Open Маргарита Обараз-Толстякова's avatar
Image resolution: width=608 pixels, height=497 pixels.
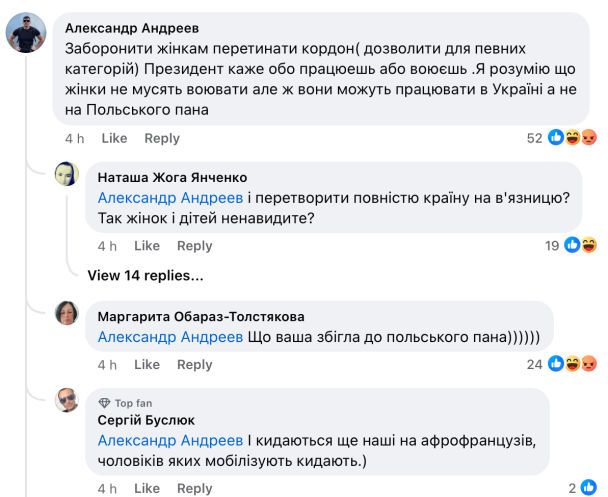point(67,313)
